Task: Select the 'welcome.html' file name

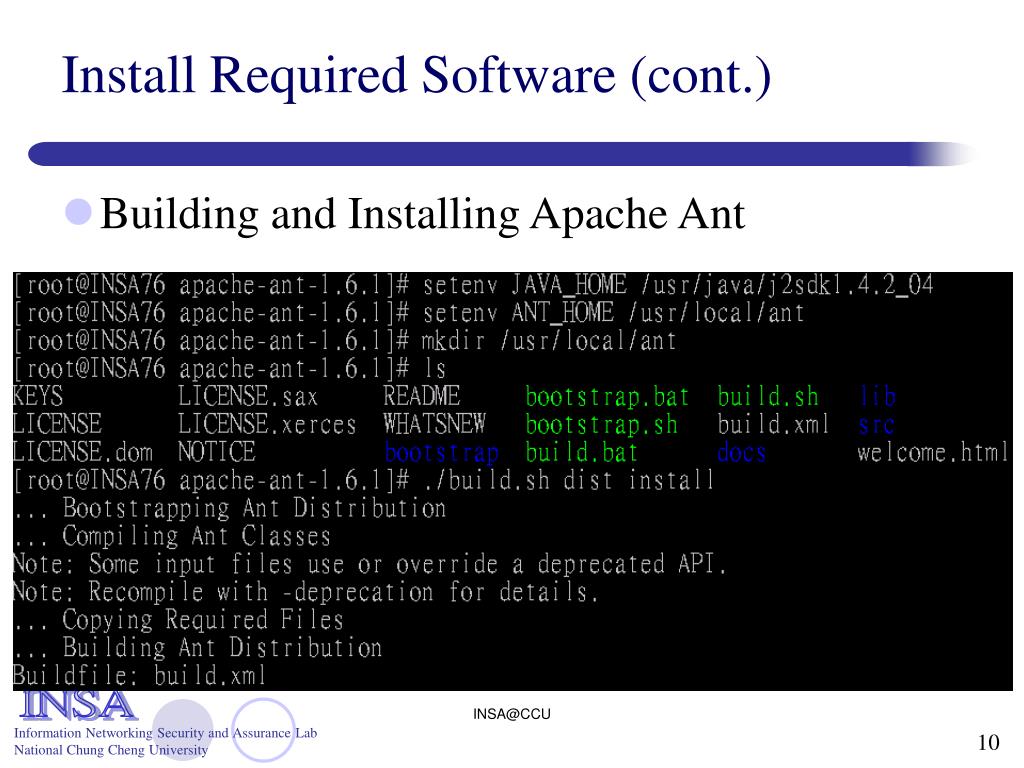Action: coord(933,453)
